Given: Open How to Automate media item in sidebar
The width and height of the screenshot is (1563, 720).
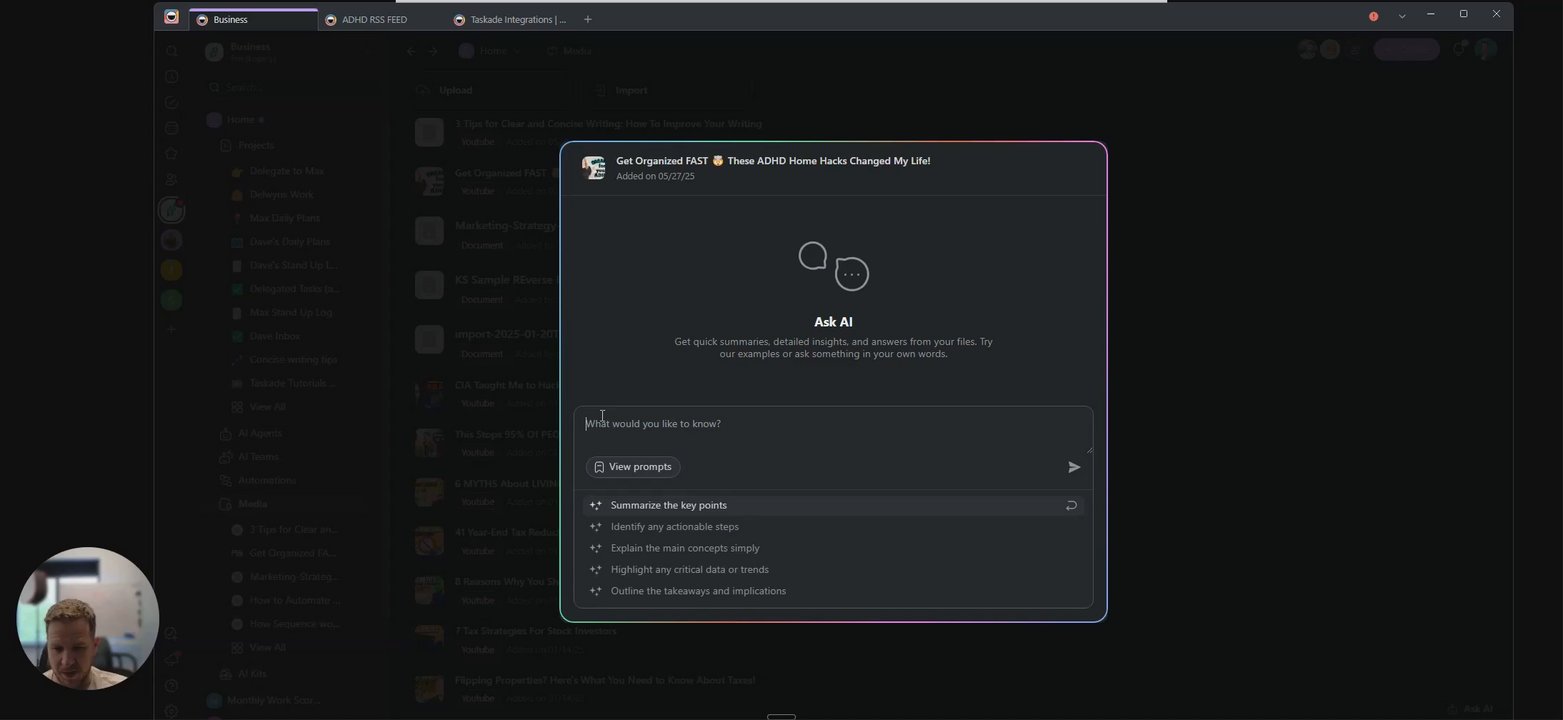Looking at the screenshot, I should click(x=295, y=601).
